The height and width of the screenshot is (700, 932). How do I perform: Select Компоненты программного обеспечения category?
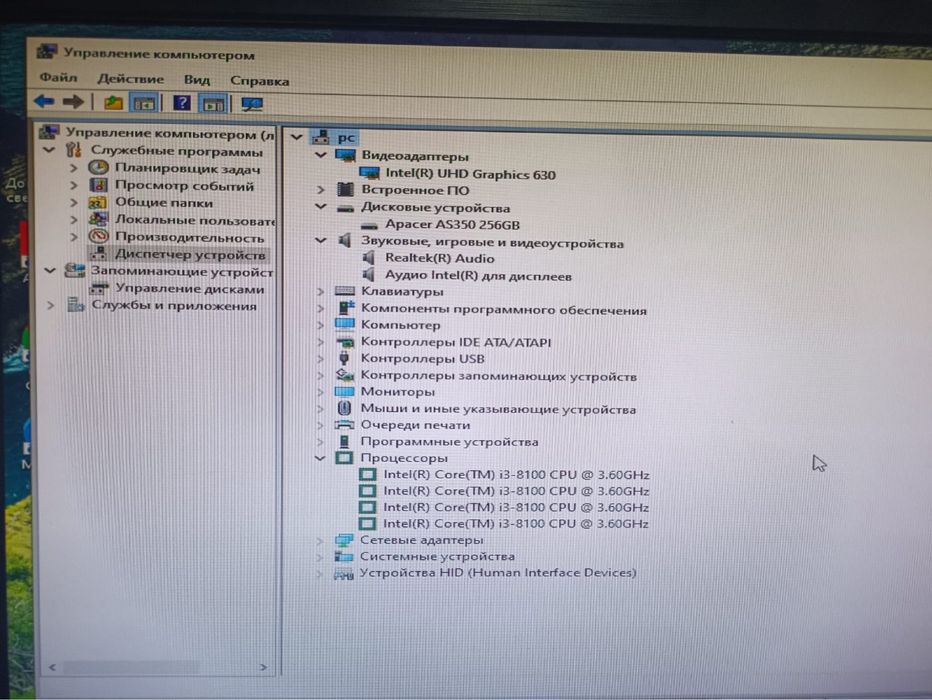click(x=503, y=310)
